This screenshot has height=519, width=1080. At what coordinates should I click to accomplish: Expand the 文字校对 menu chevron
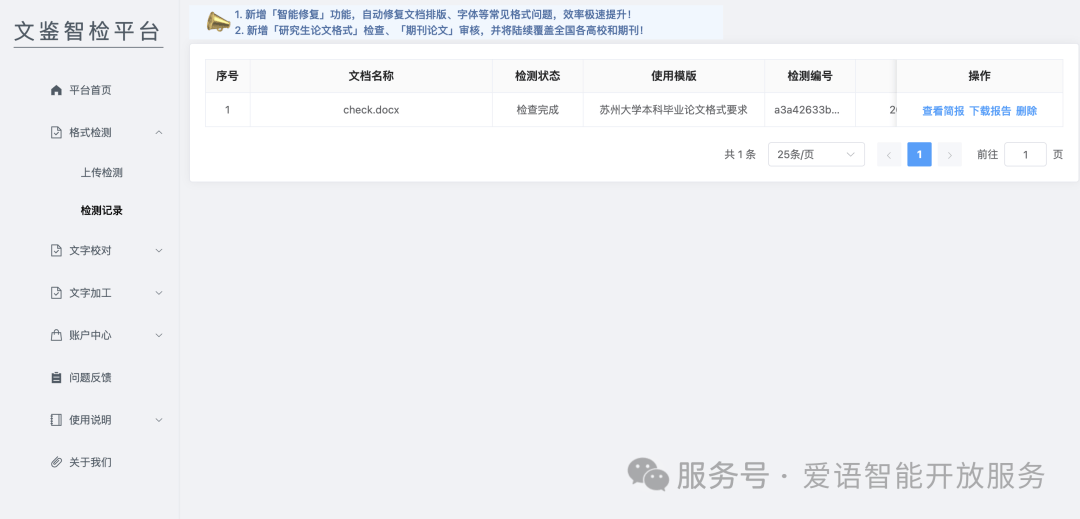[x=159, y=251]
